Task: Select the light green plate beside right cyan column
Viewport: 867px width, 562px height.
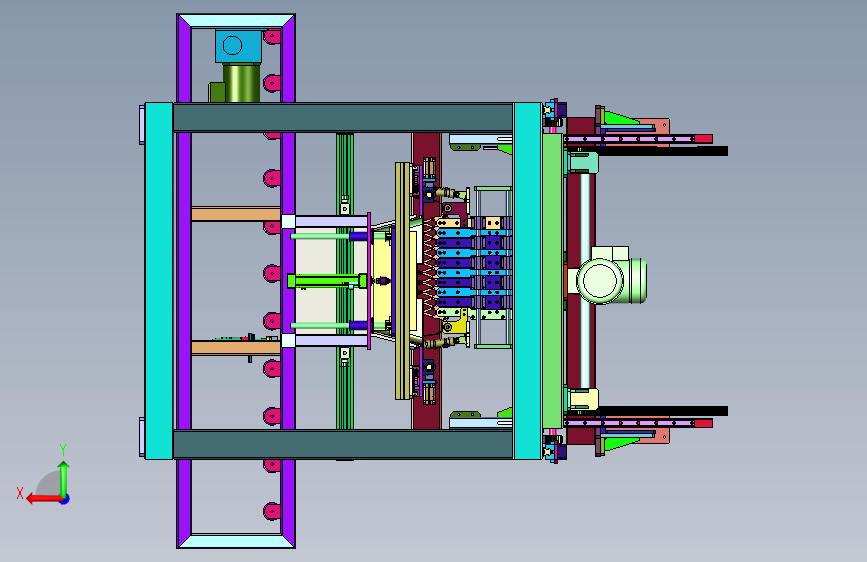Action: tap(552, 280)
